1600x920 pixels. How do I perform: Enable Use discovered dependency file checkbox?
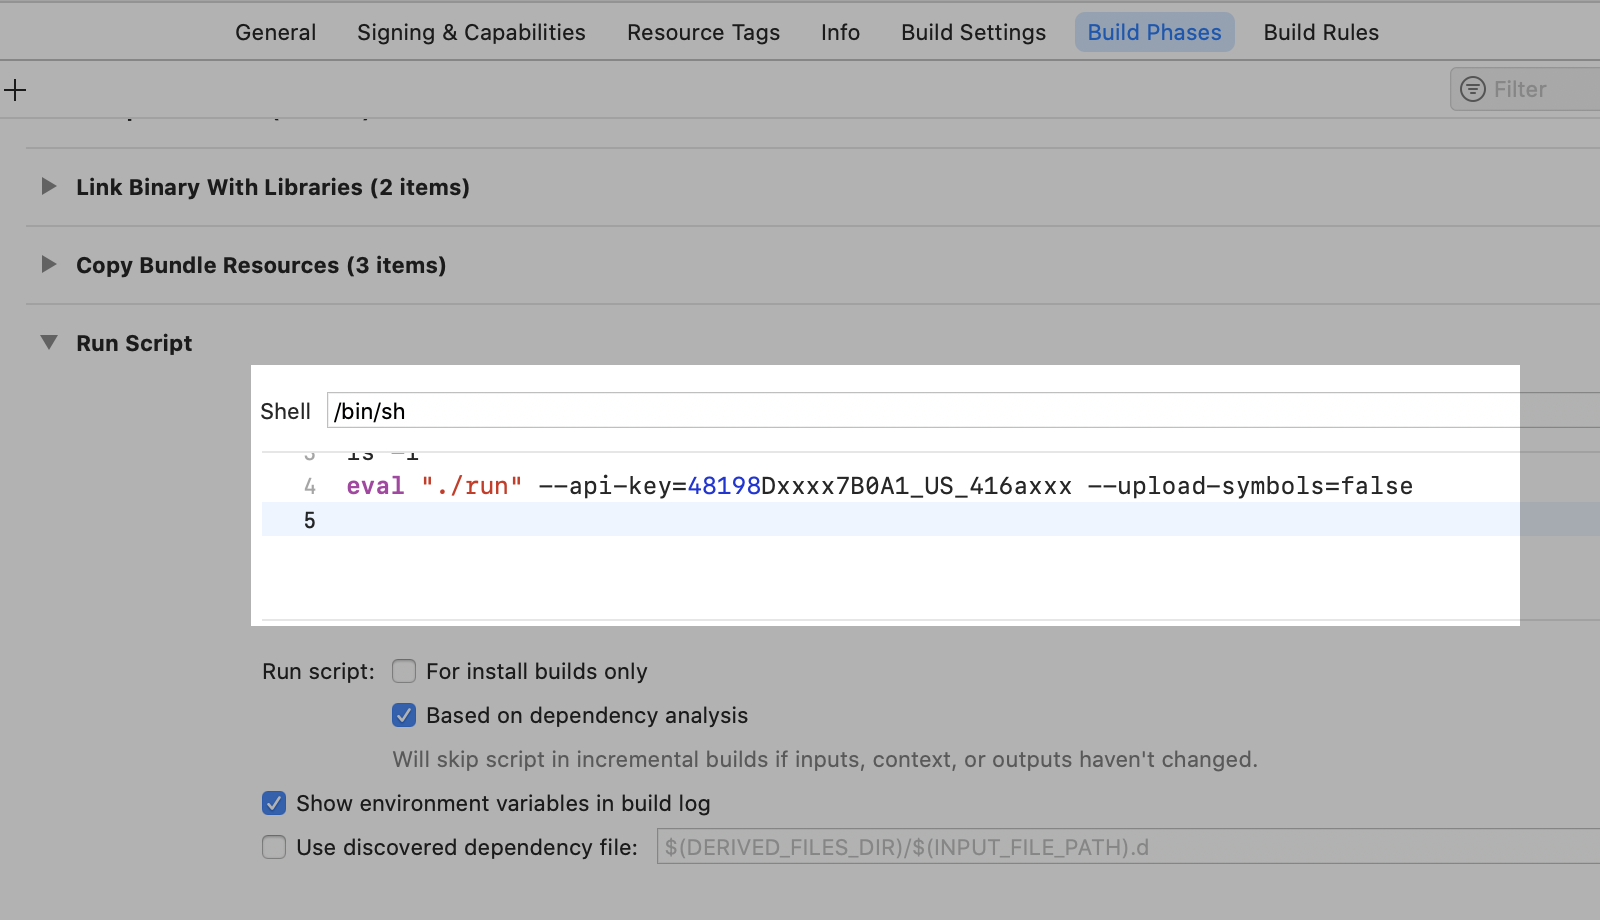[274, 847]
